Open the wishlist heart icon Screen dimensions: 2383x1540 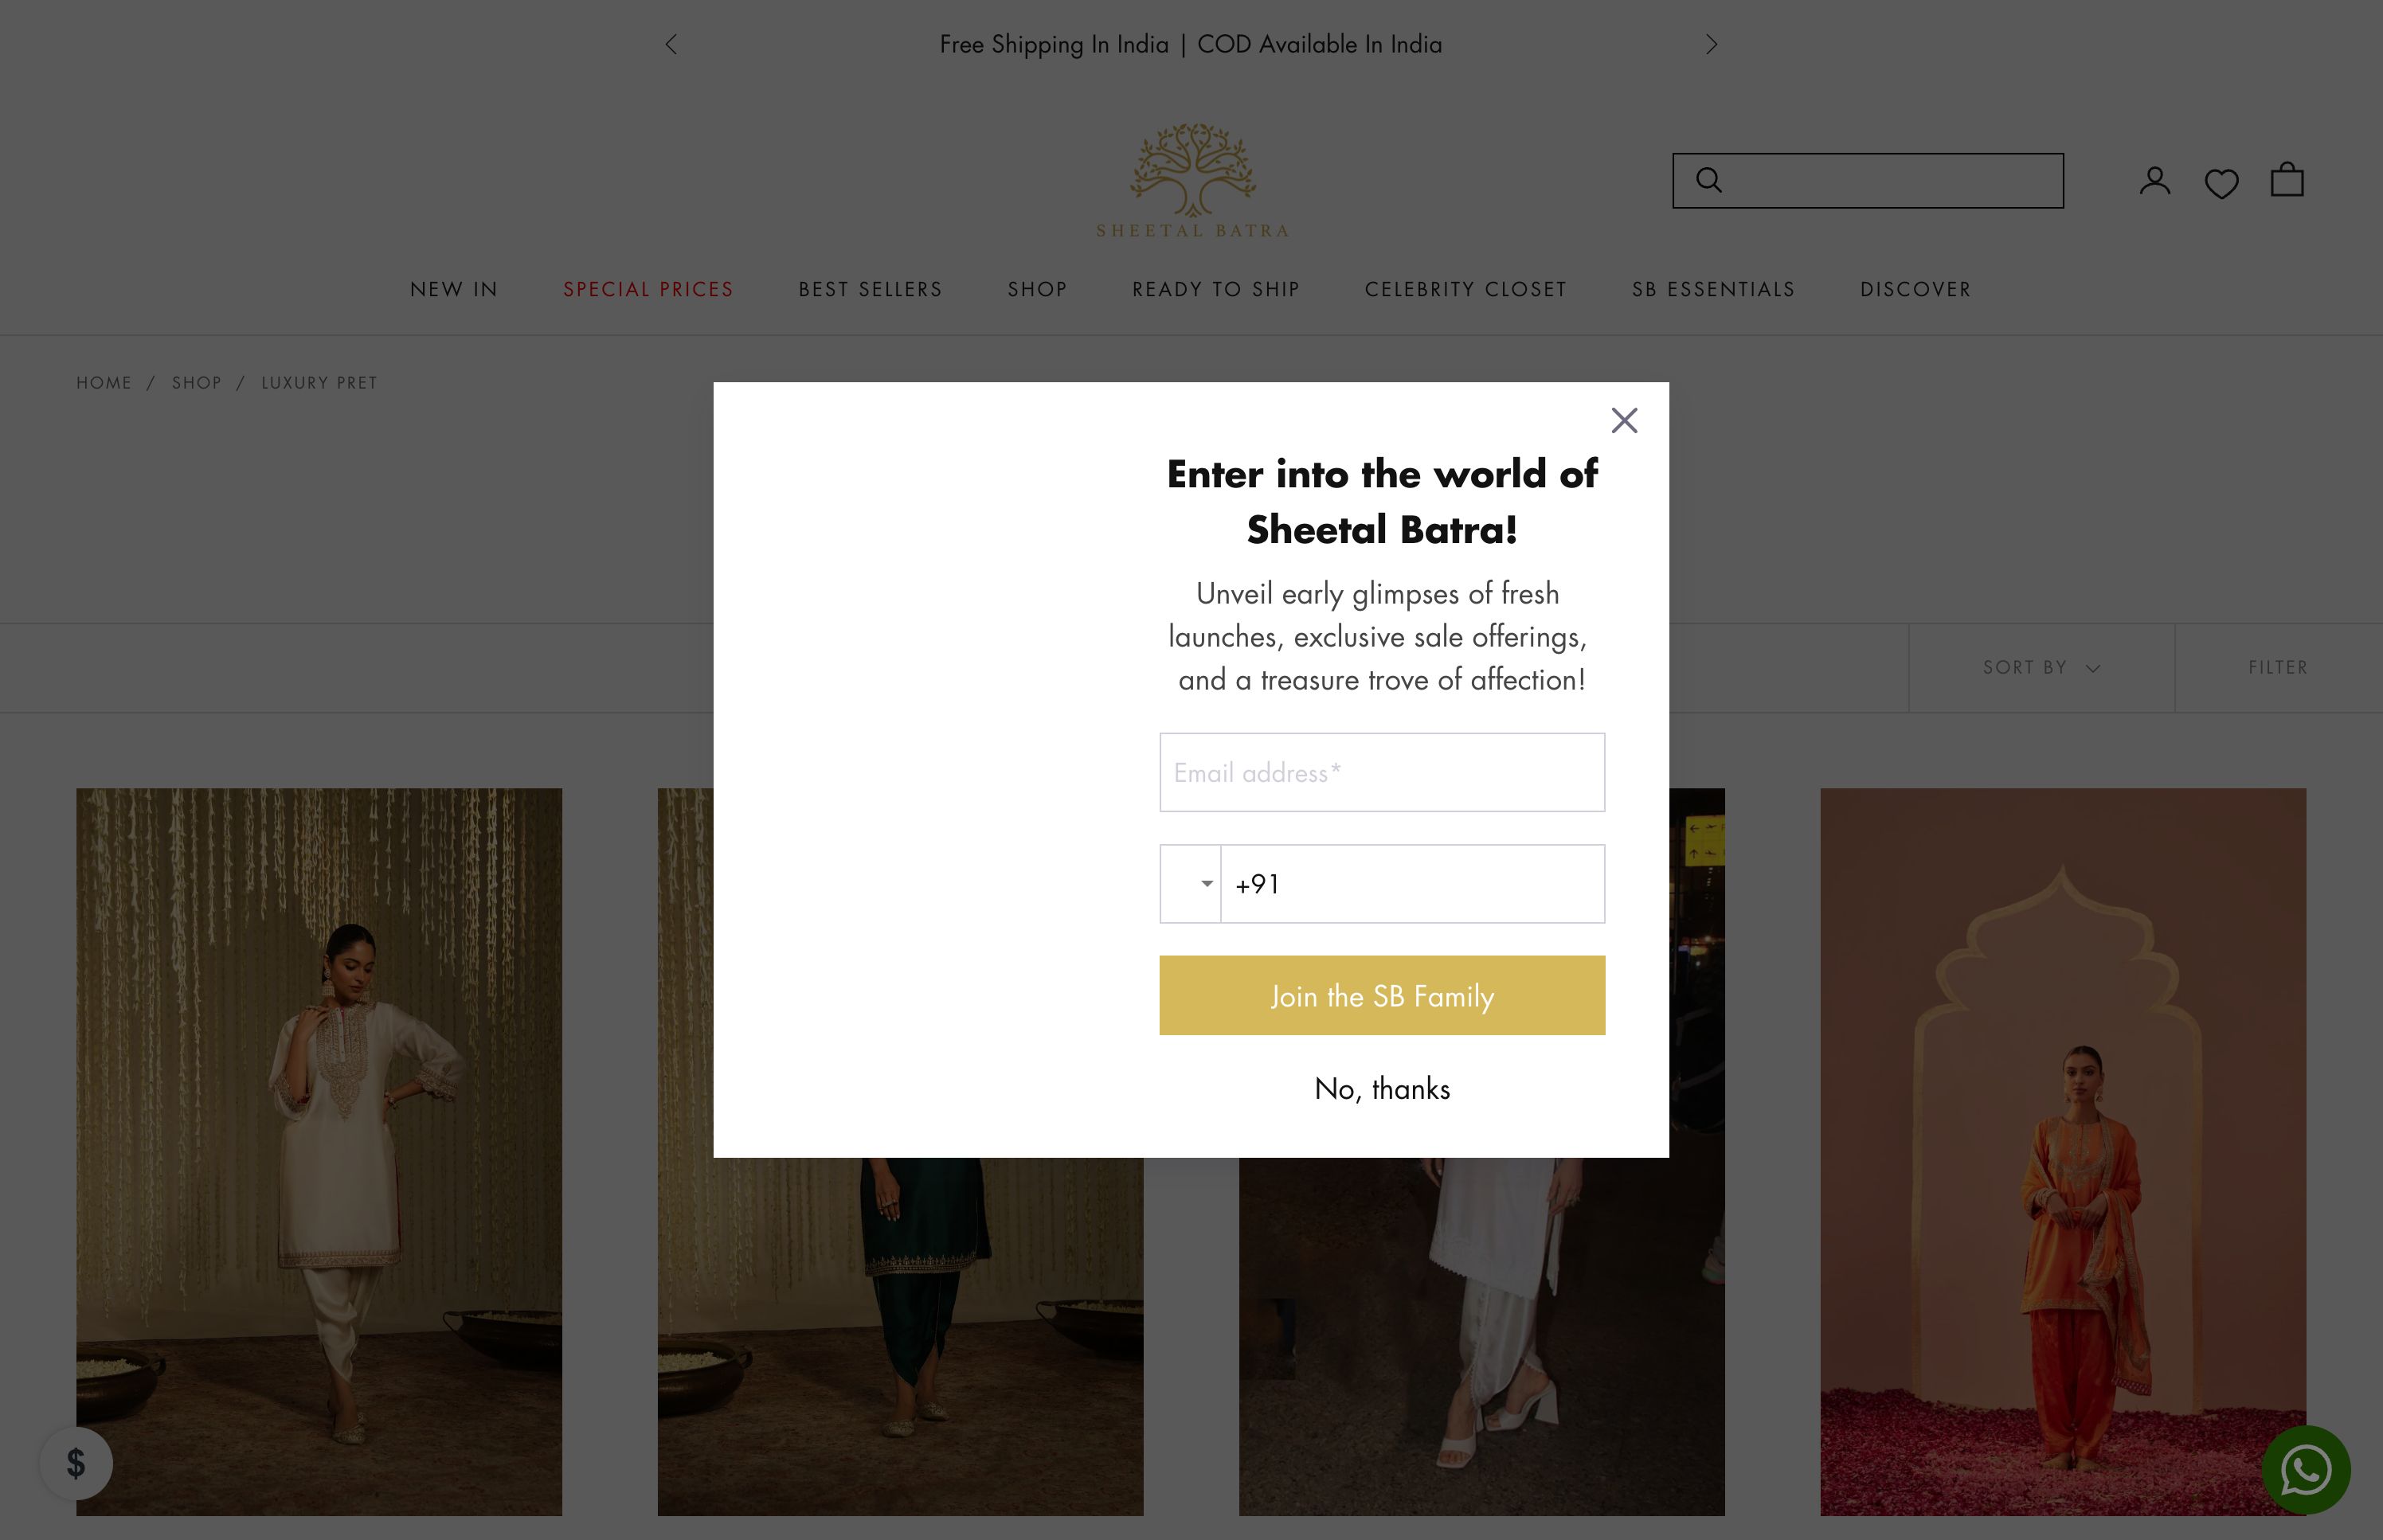click(2221, 183)
